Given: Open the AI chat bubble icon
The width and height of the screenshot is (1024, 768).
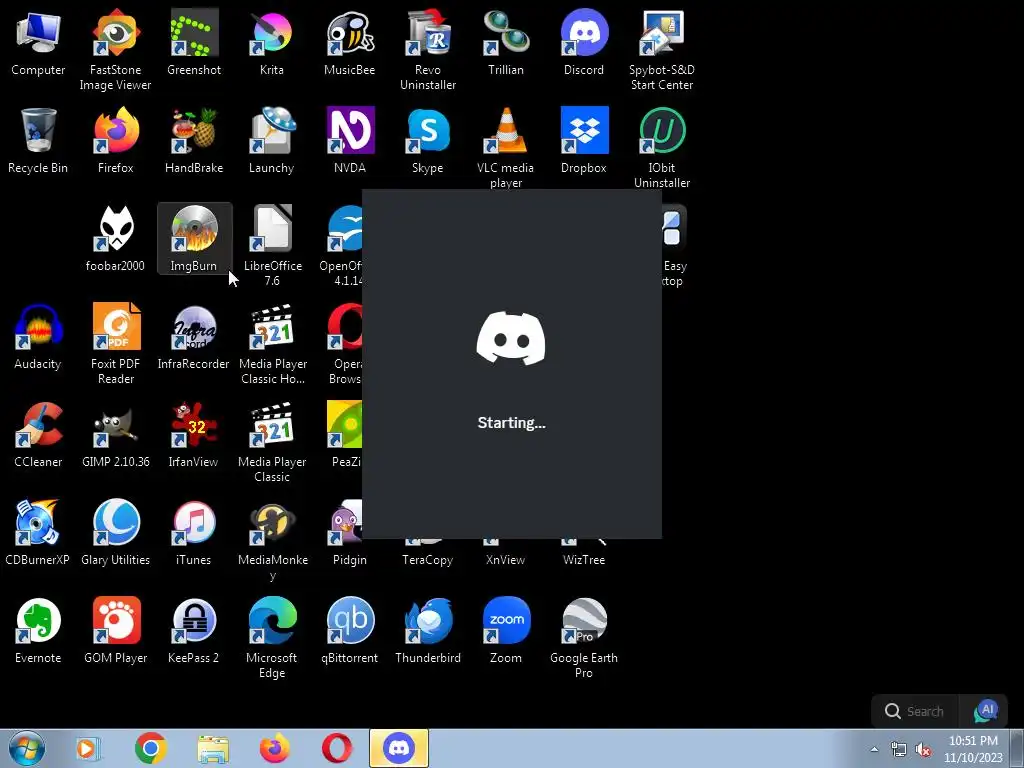Looking at the screenshot, I should pyautogui.click(x=986, y=711).
